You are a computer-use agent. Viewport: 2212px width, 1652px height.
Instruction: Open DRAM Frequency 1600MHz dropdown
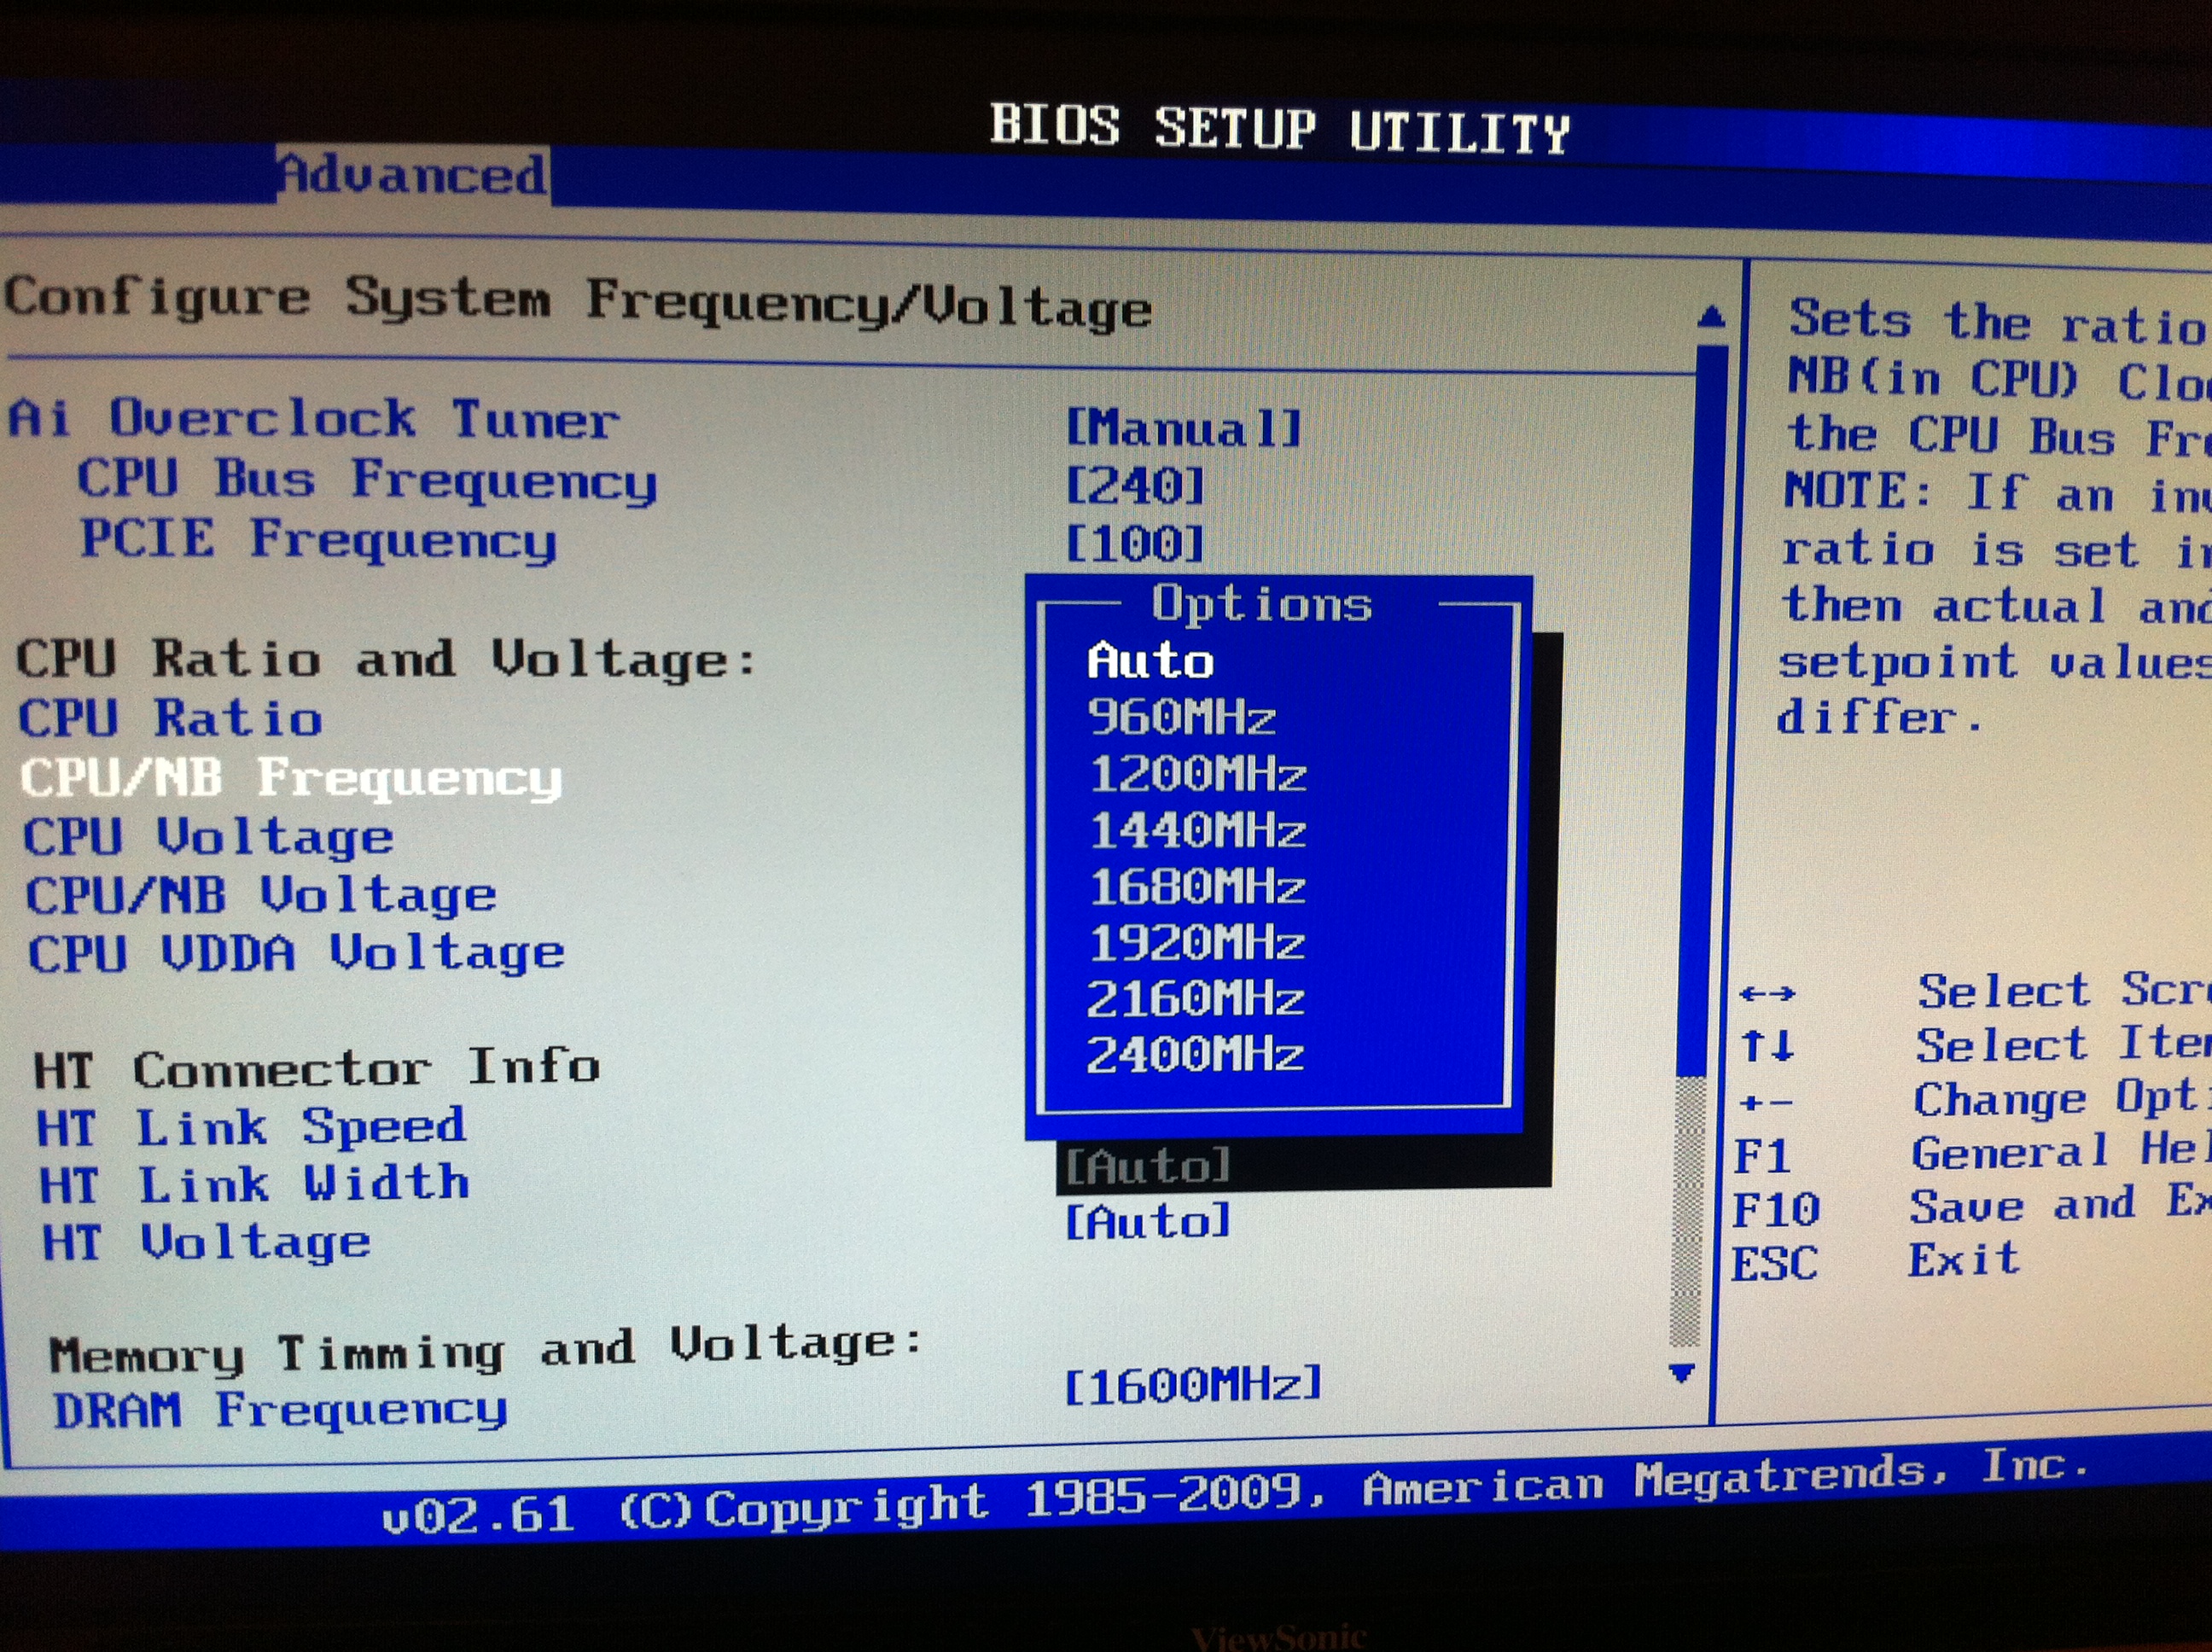pos(1192,1386)
